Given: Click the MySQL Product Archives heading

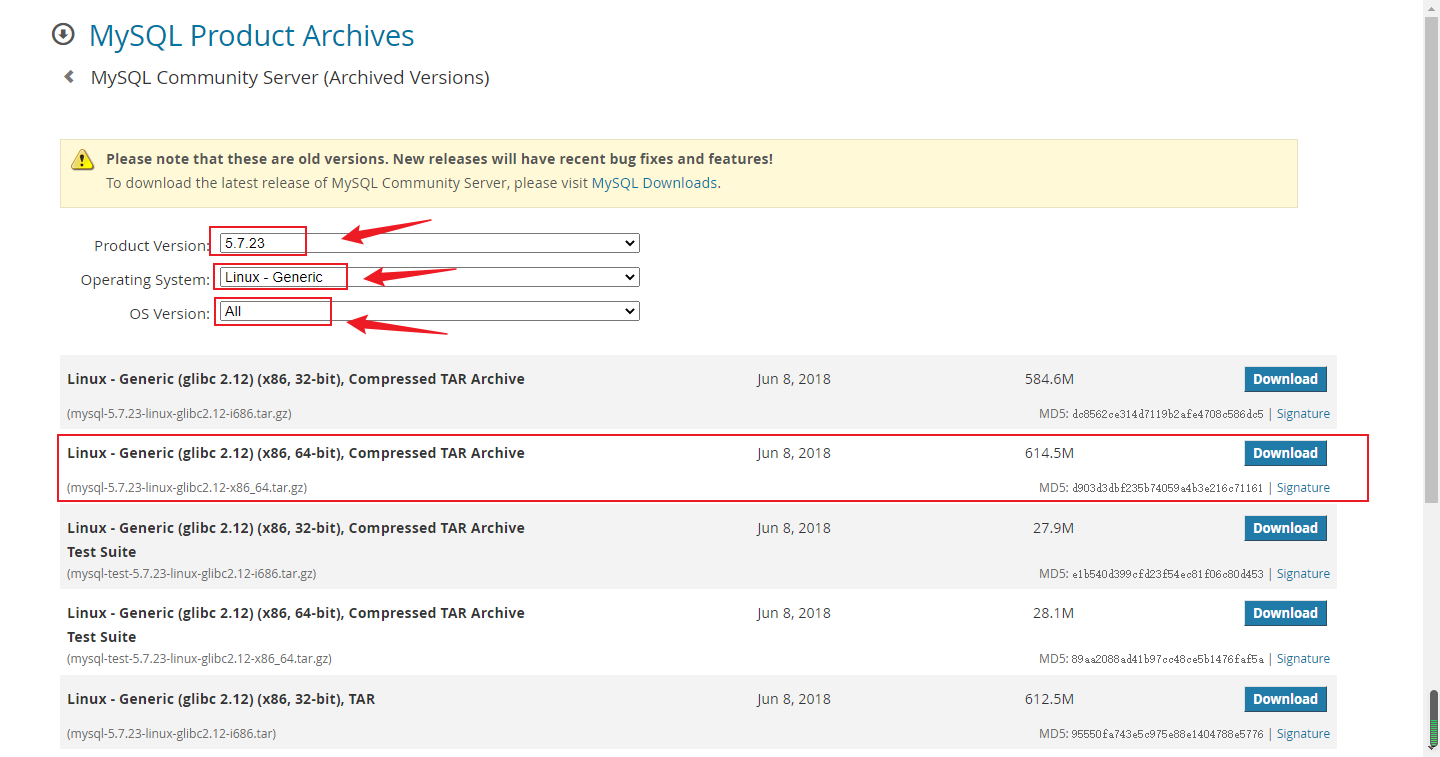Looking at the screenshot, I should (251, 35).
